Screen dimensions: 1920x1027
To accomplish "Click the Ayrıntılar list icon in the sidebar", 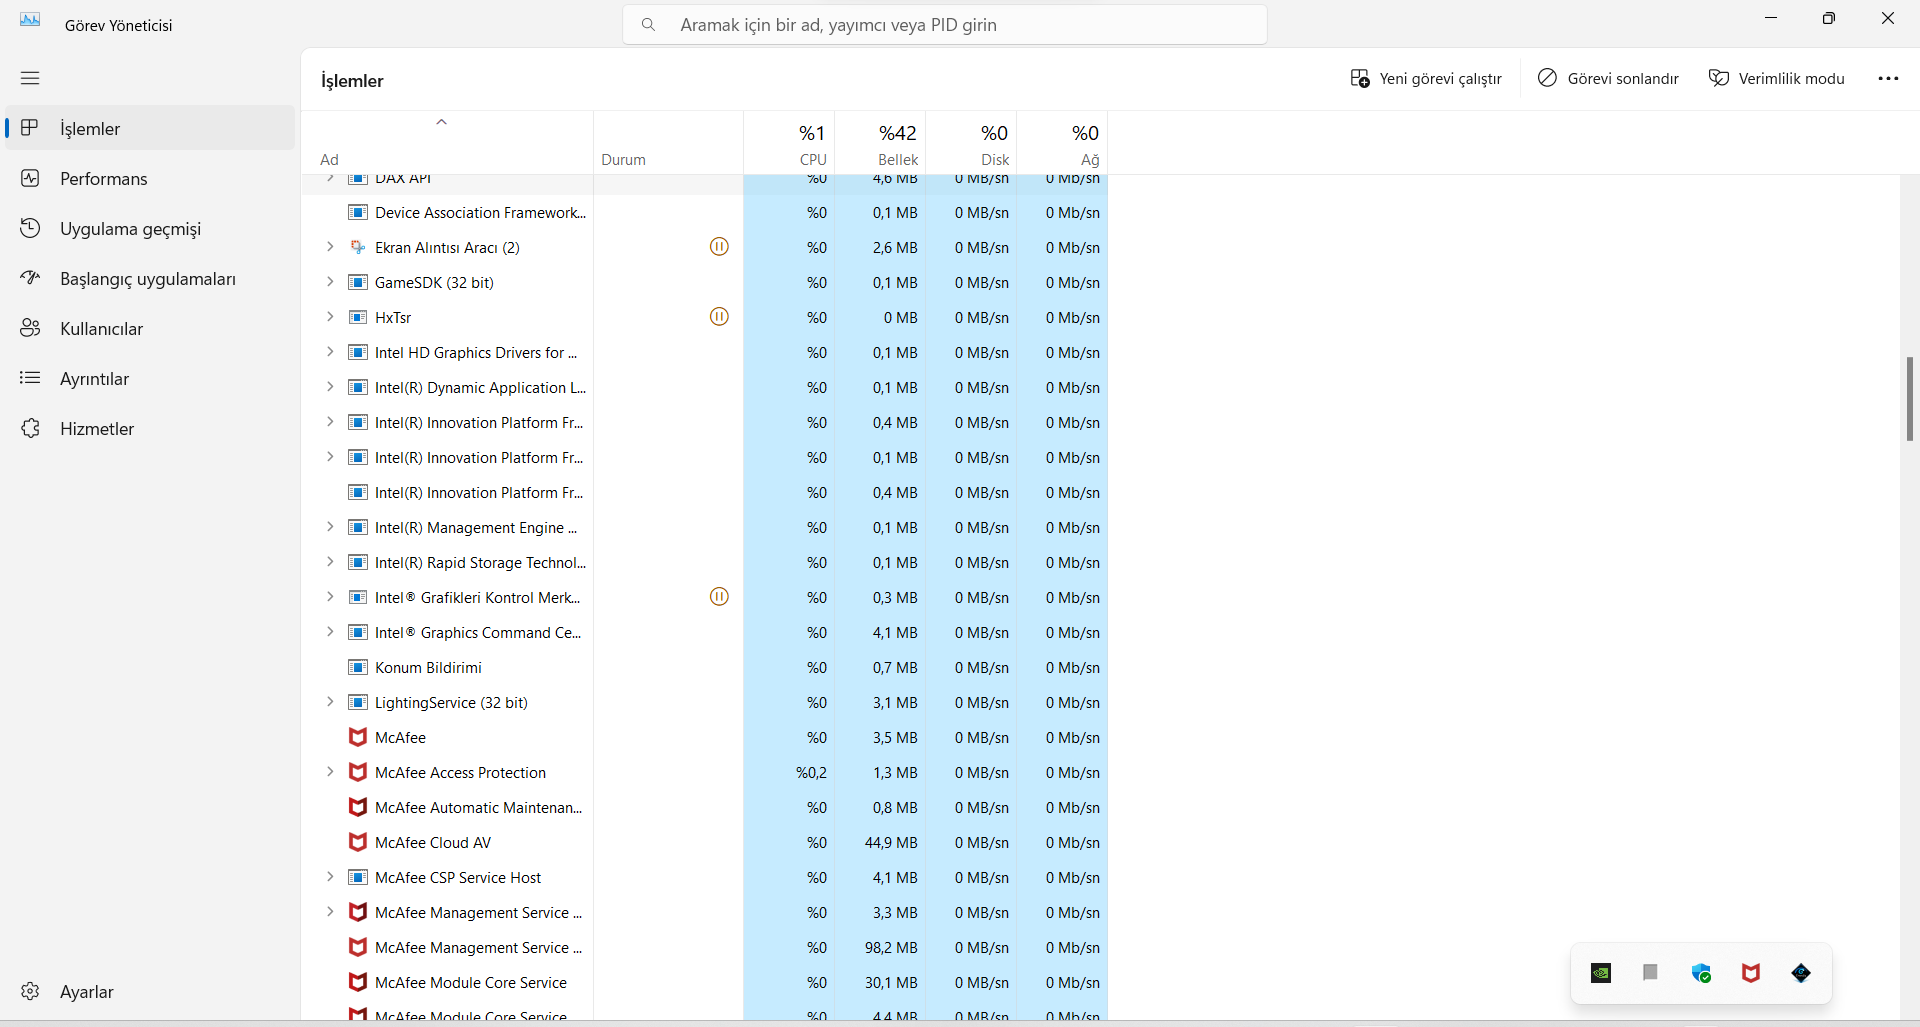I will point(31,378).
